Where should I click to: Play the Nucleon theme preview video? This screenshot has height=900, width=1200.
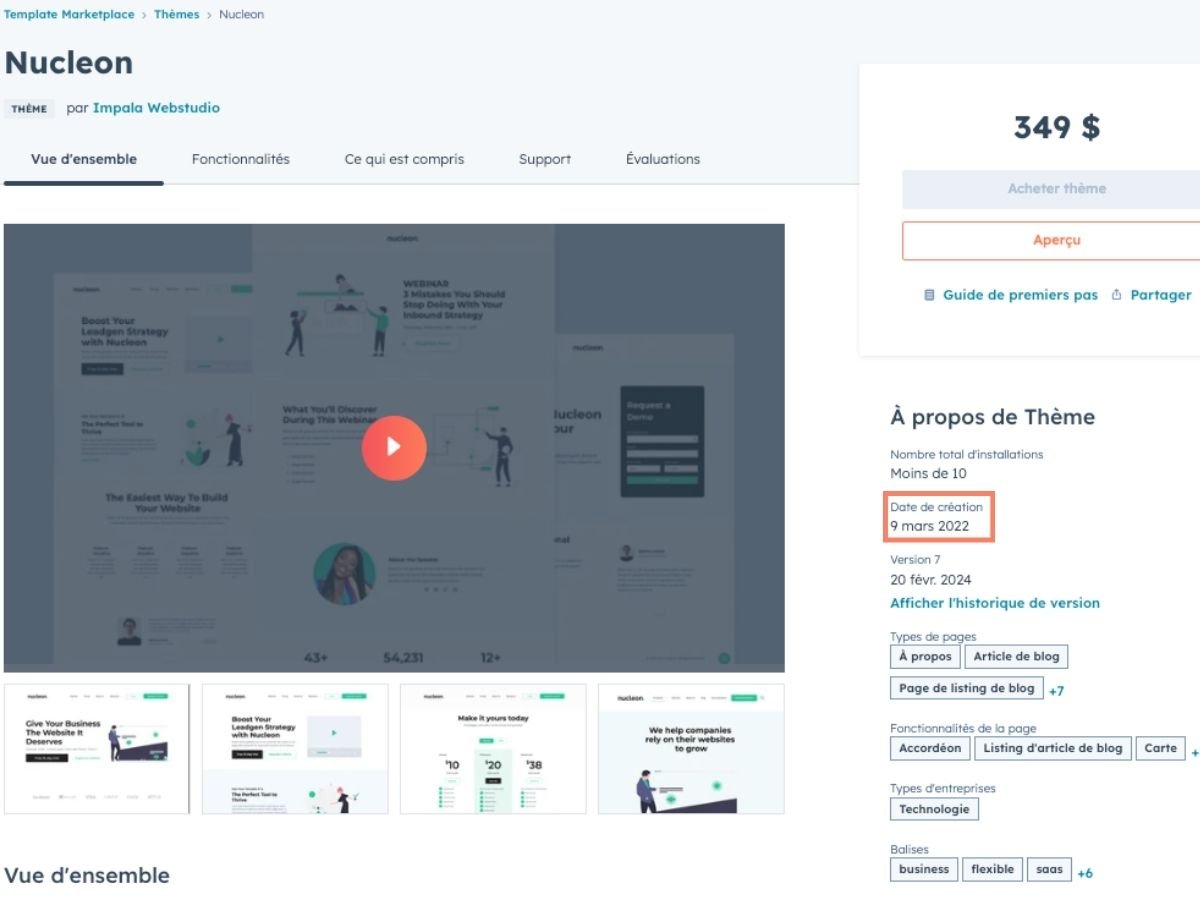pyautogui.click(x=394, y=447)
